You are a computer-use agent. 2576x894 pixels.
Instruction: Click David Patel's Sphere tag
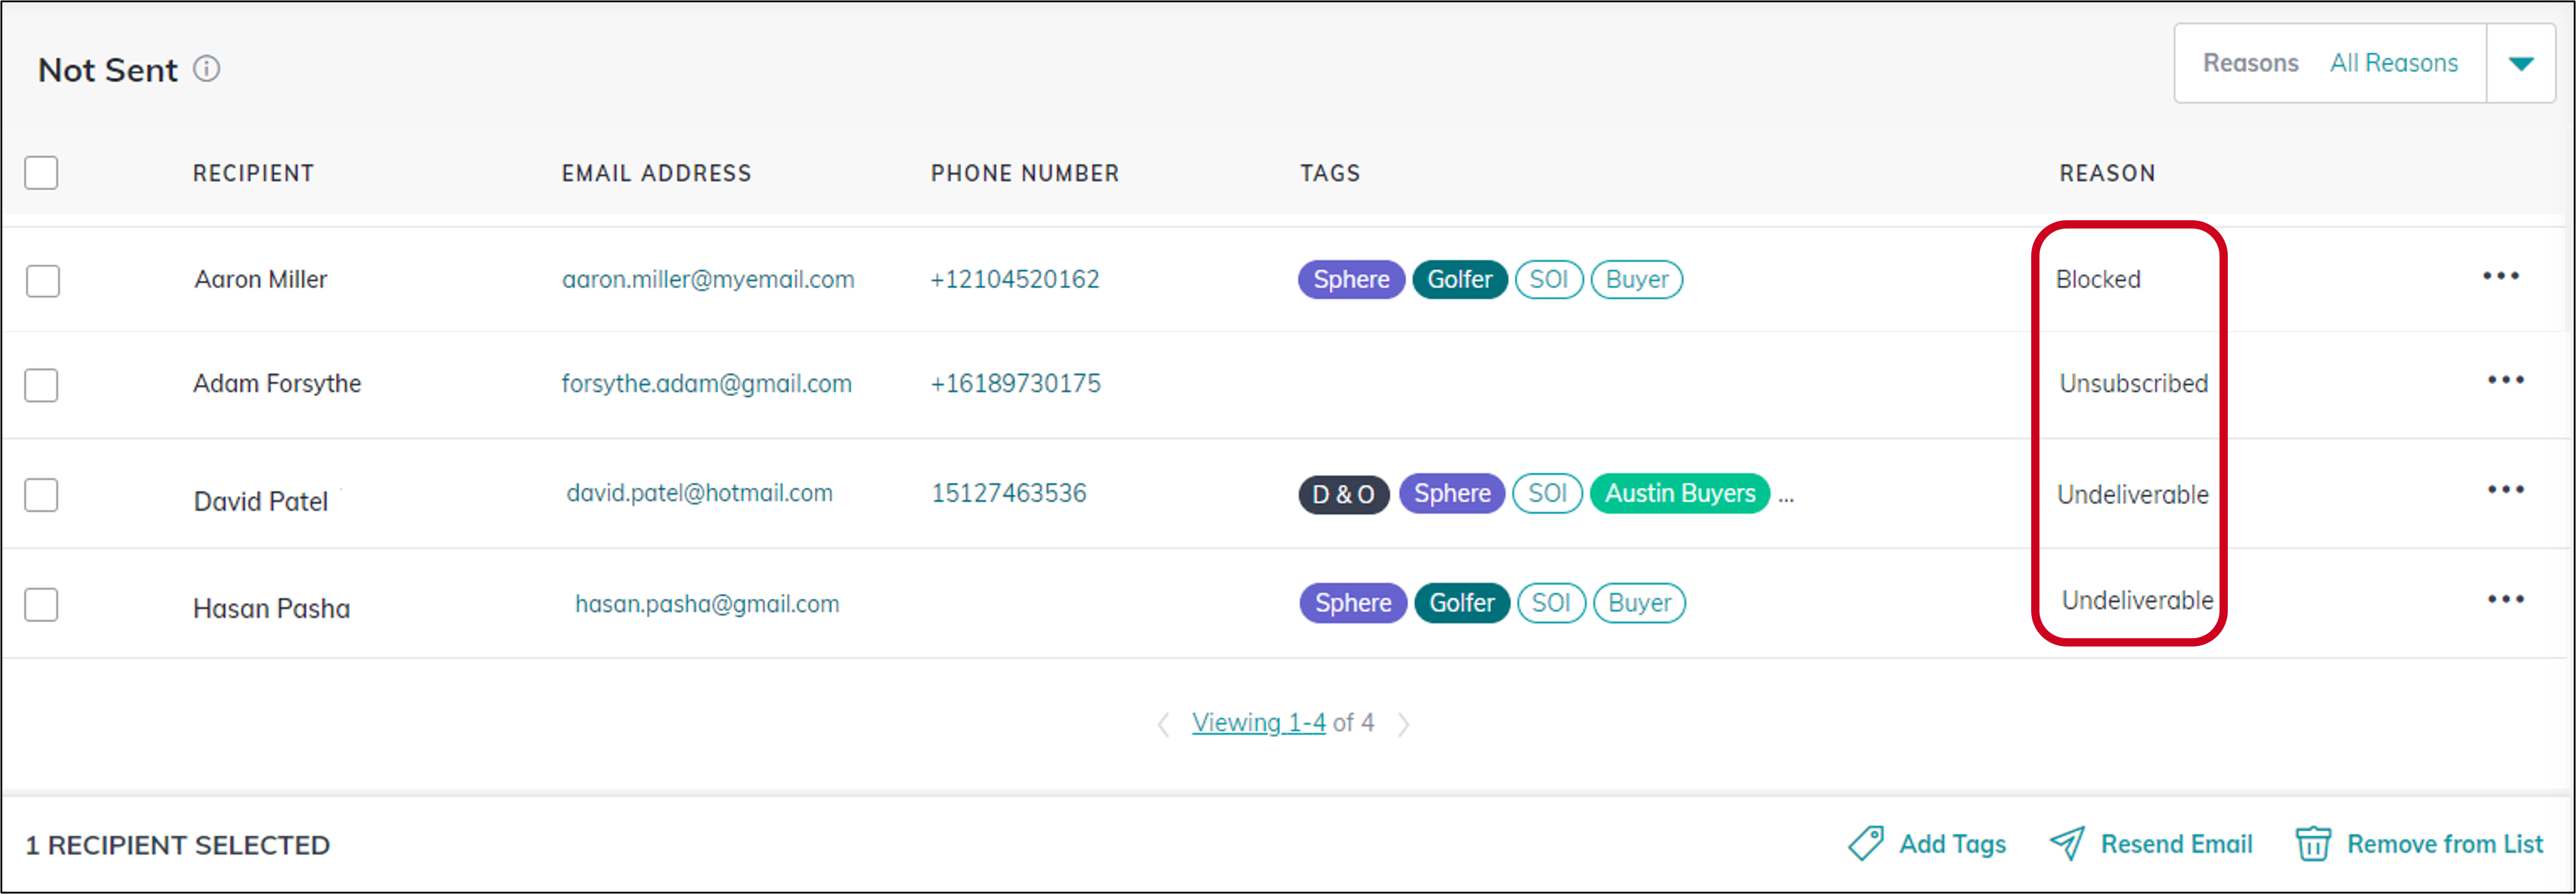pos(1451,493)
